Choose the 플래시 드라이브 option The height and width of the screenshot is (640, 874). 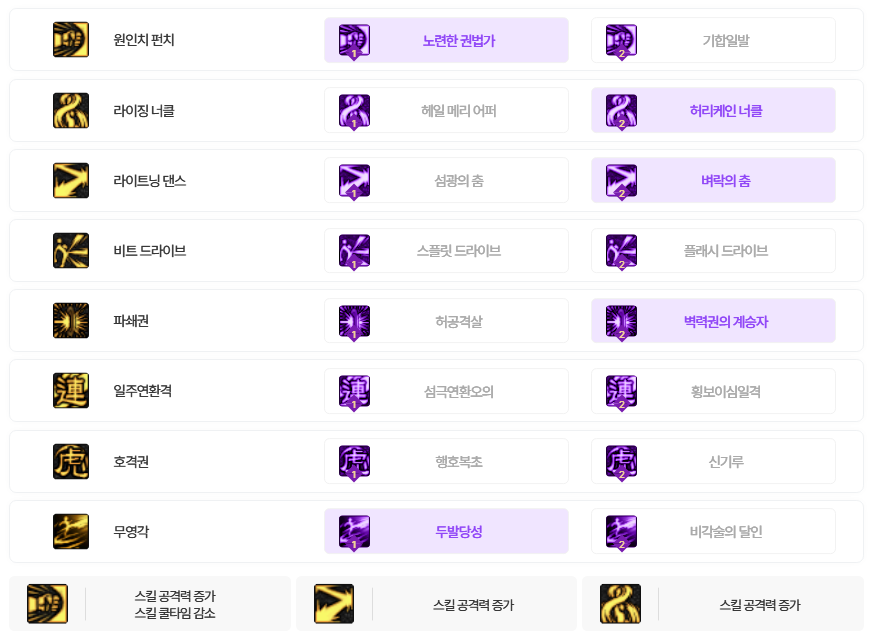(x=713, y=251)
